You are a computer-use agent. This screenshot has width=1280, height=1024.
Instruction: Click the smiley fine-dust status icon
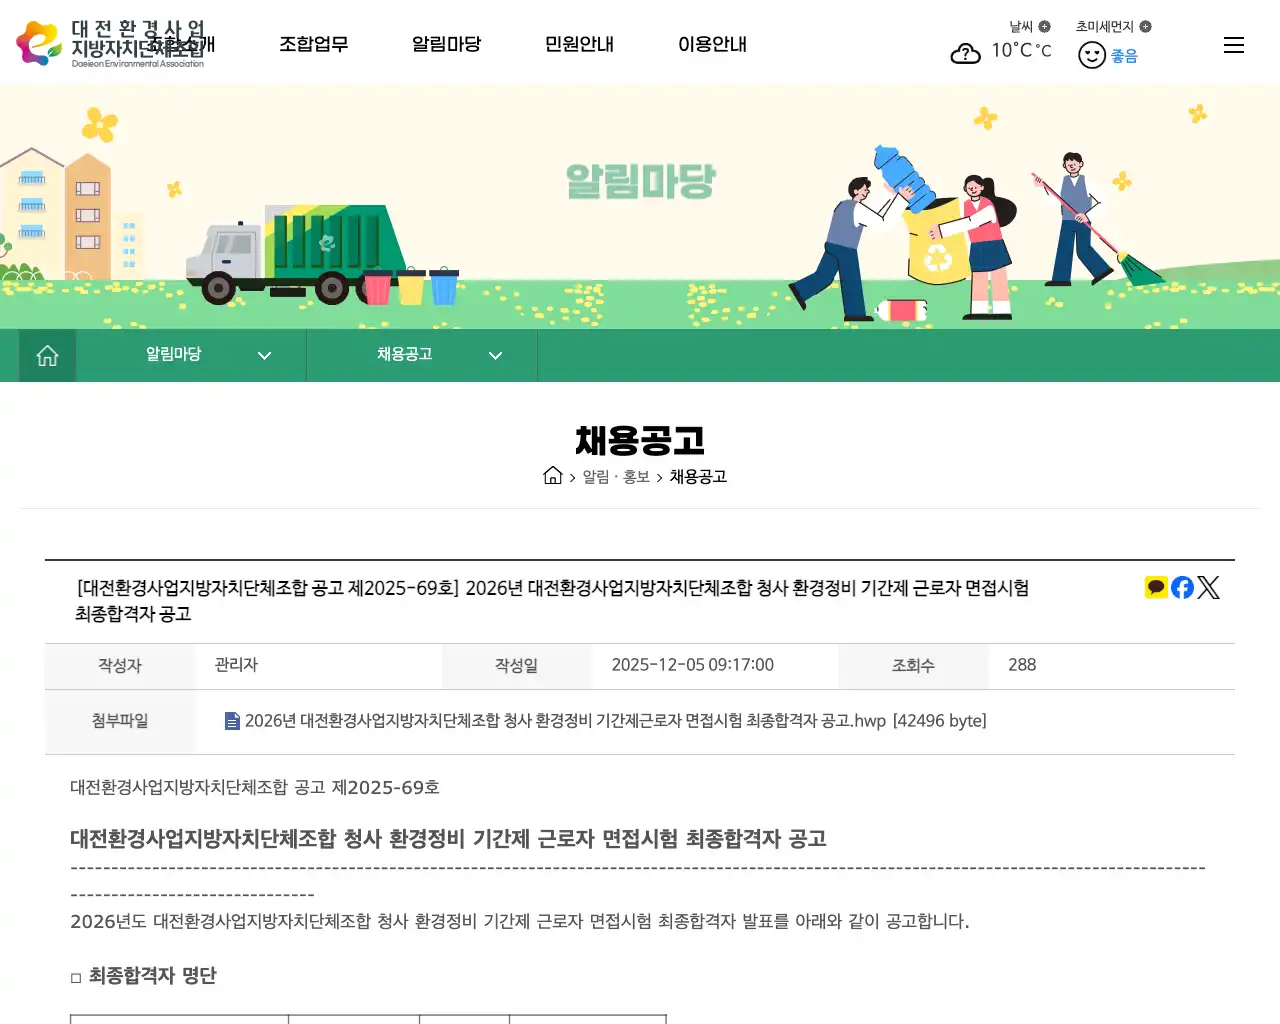click(x=1091, y=55)
